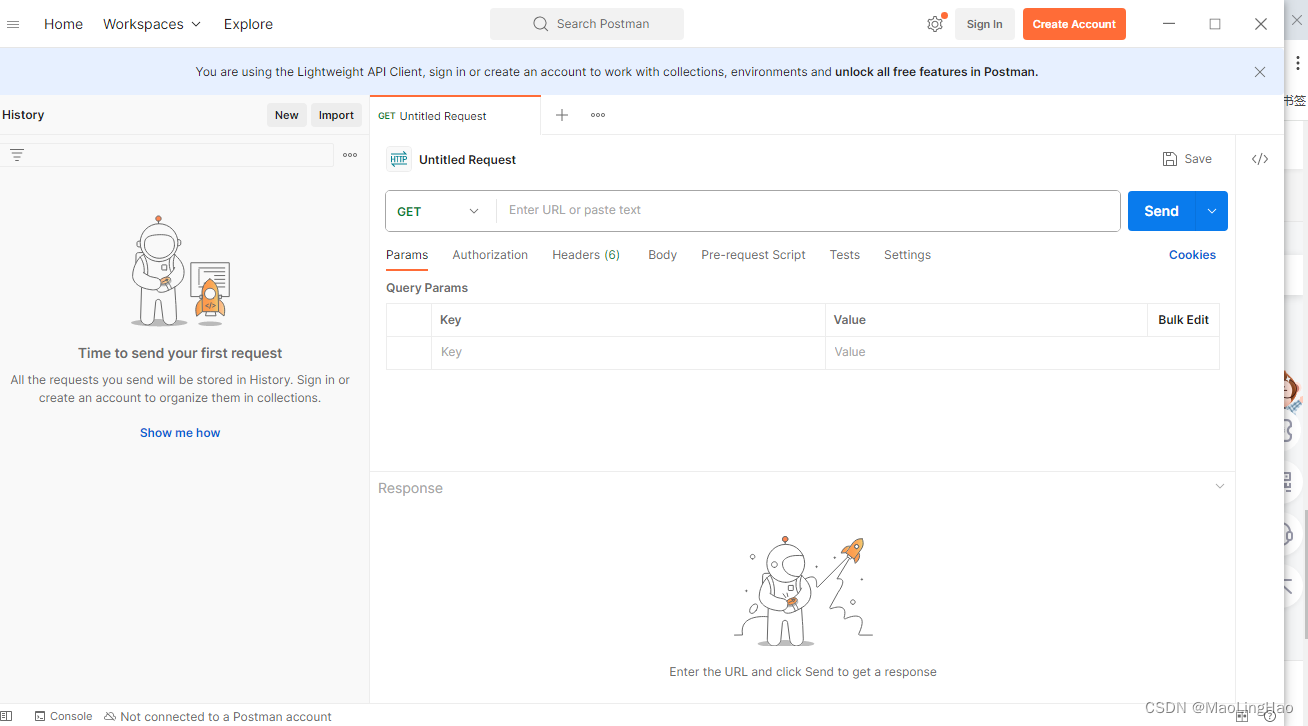Click the two-pane layout icon
This screenshot has height=726, width=1308.
tap(1242, 716)
